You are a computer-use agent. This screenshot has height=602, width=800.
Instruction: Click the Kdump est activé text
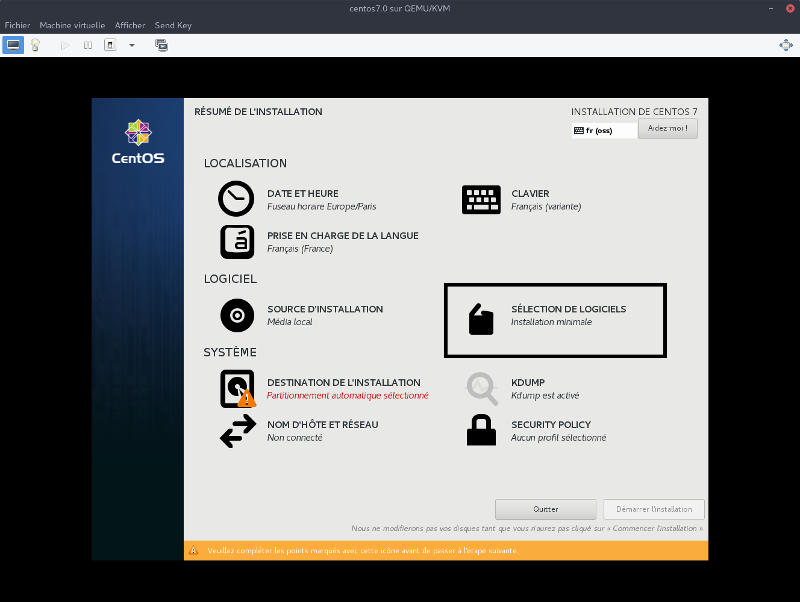click(545, 395)
